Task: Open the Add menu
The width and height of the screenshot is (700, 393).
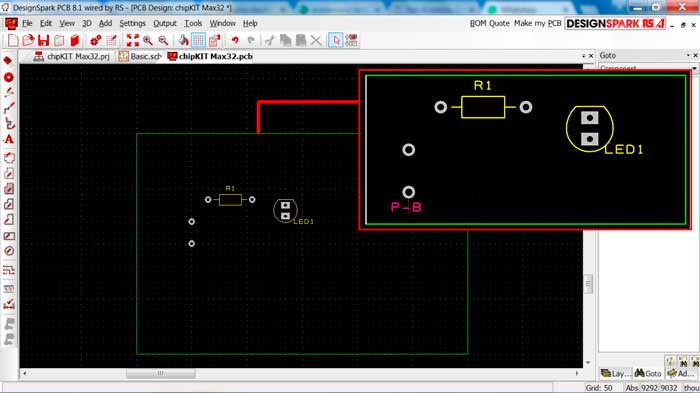Action: point(105,23)
